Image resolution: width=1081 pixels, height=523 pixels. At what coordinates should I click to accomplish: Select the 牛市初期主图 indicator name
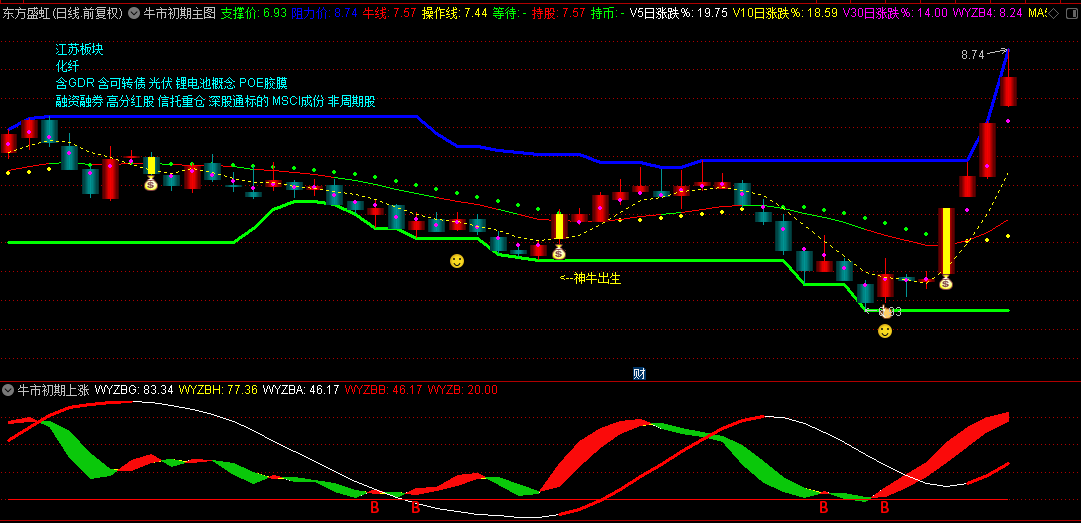[x=179, y=12]
